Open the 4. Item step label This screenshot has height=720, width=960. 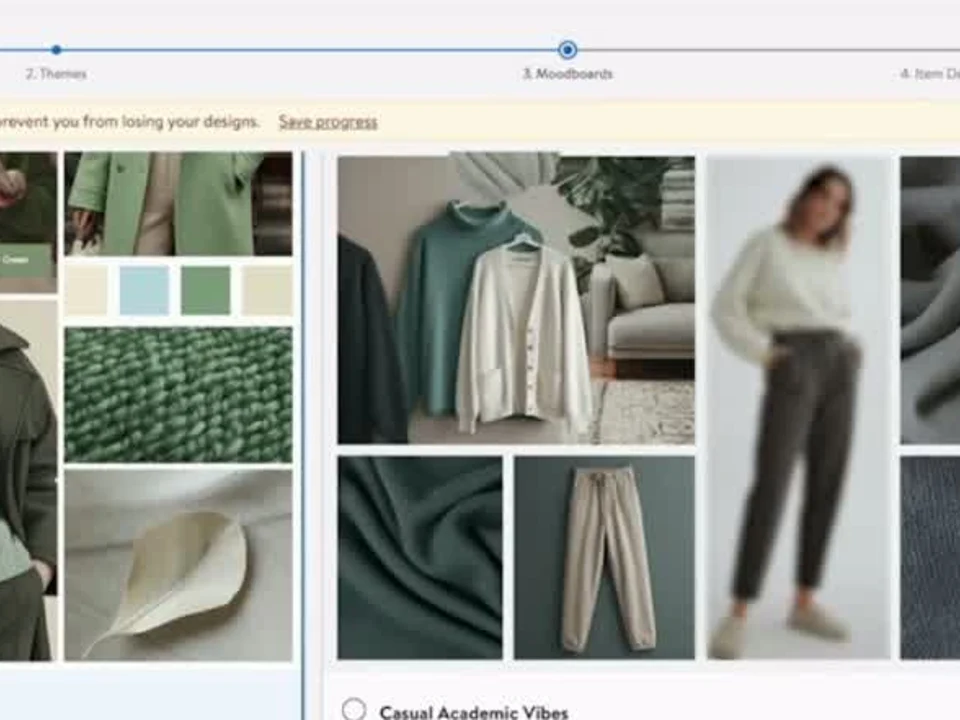(929, 74)
